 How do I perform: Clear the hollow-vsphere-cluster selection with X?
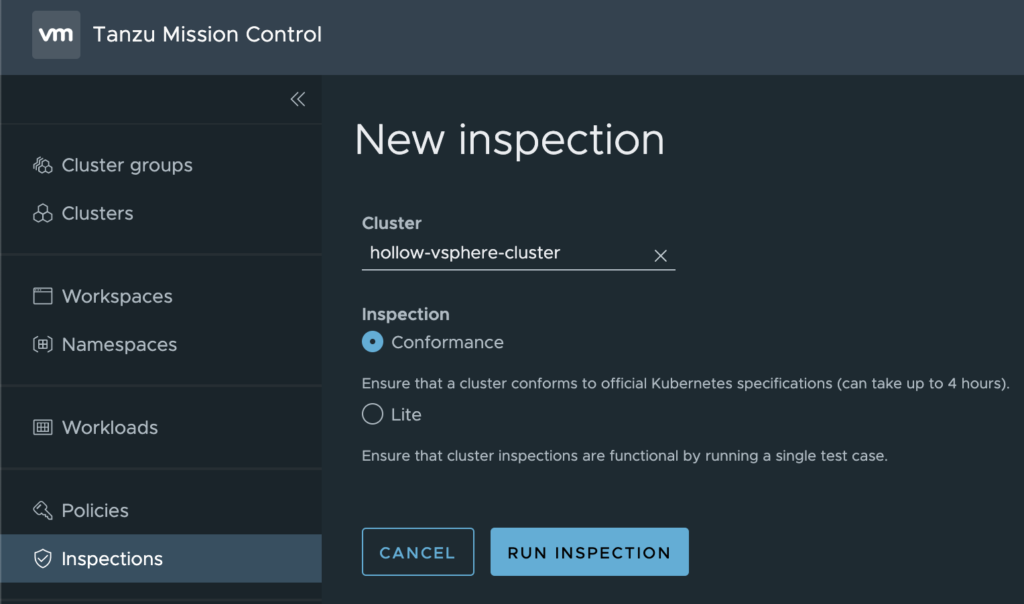pos(660,255)
